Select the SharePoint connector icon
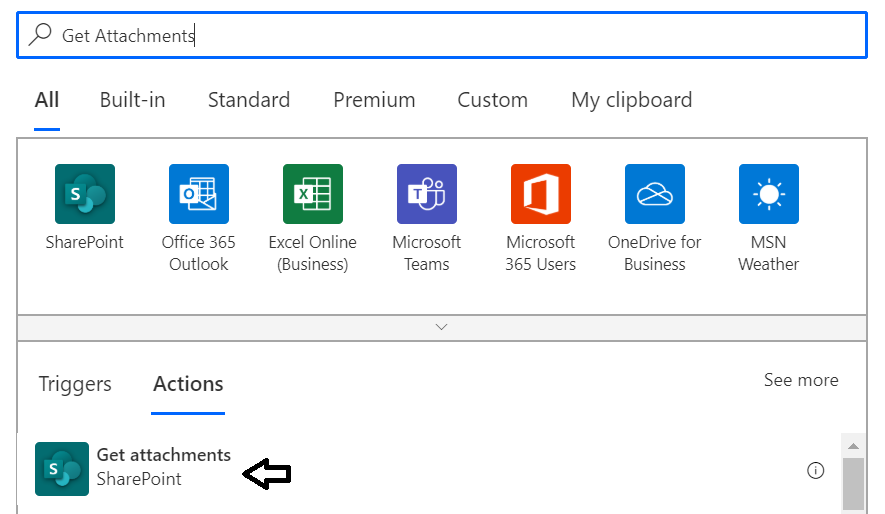Viewport: 885px width, 514px height. tap(85, 194)
